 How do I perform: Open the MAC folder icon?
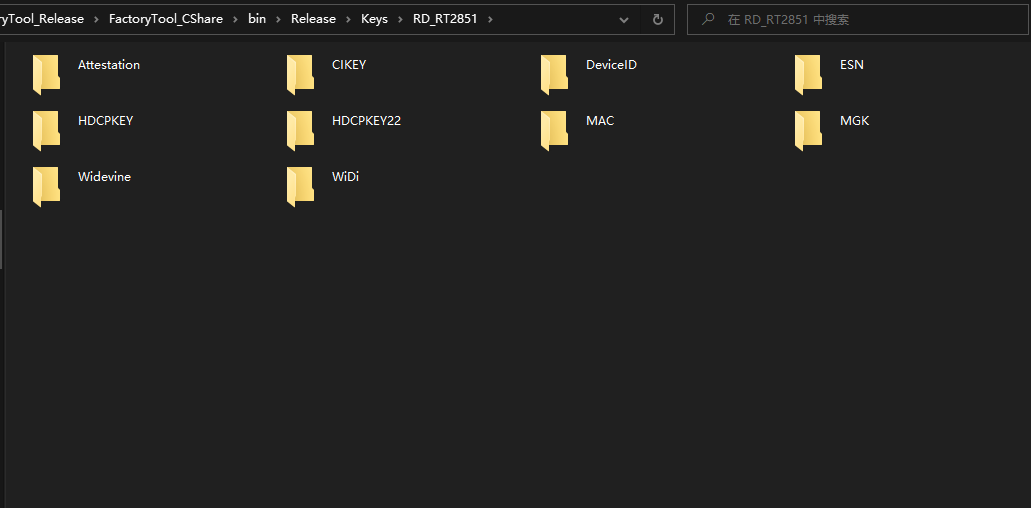(554, 130)
